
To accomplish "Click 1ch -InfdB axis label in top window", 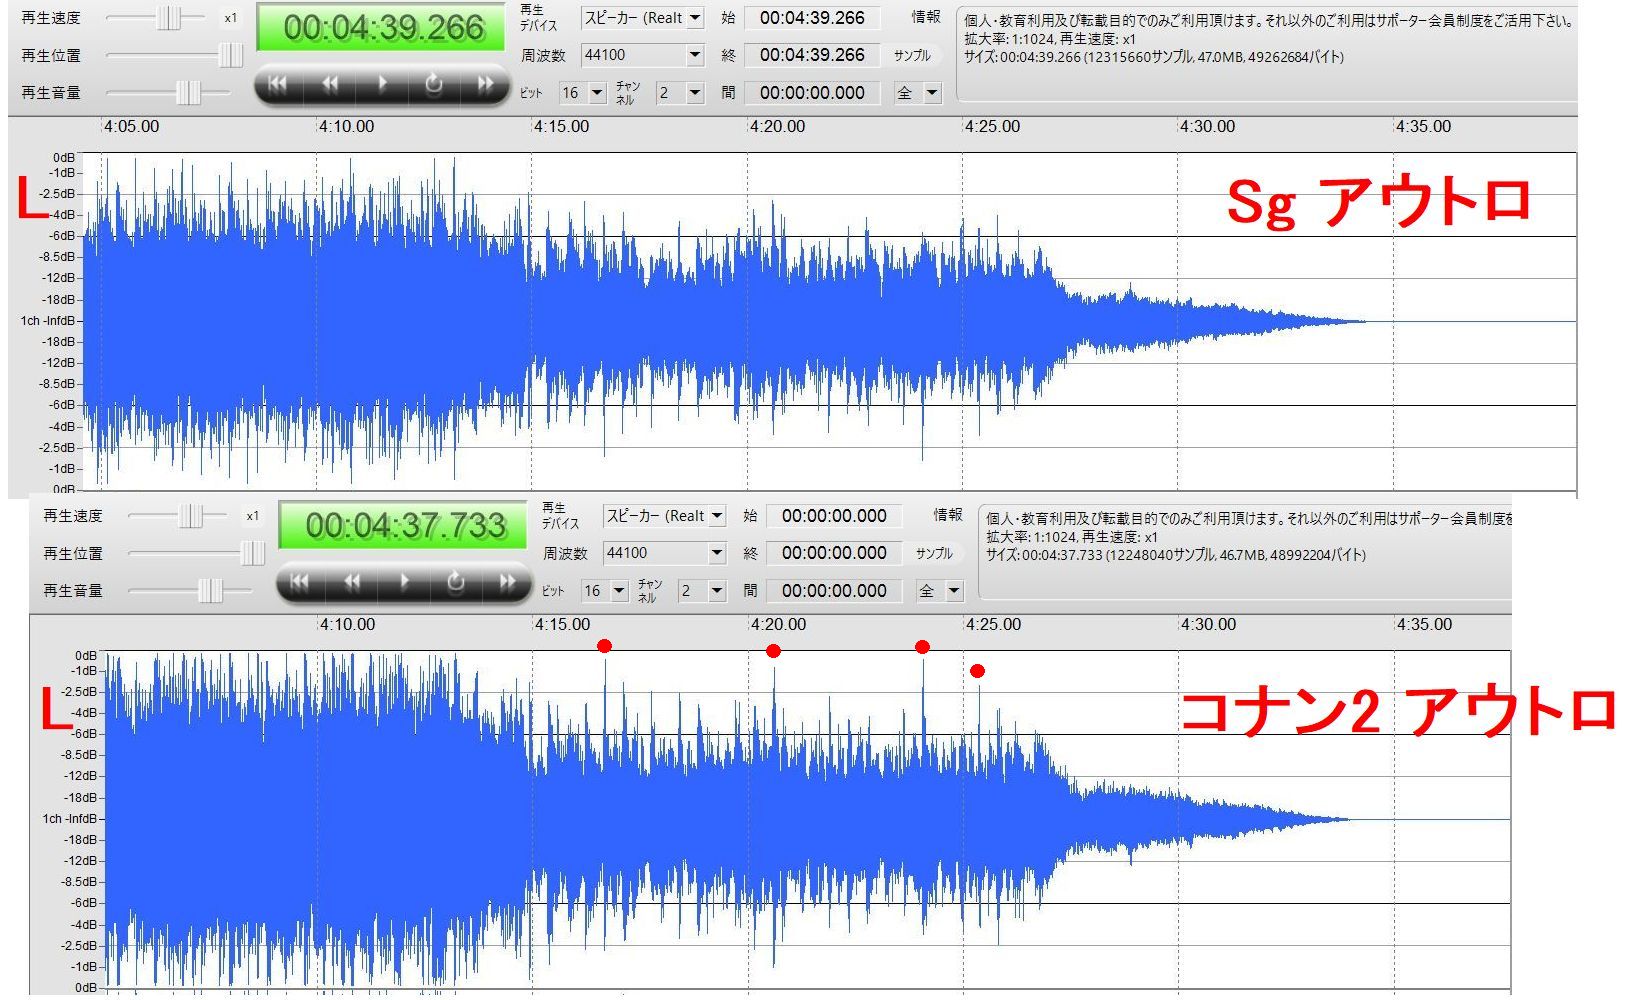I will coord(47,321).
